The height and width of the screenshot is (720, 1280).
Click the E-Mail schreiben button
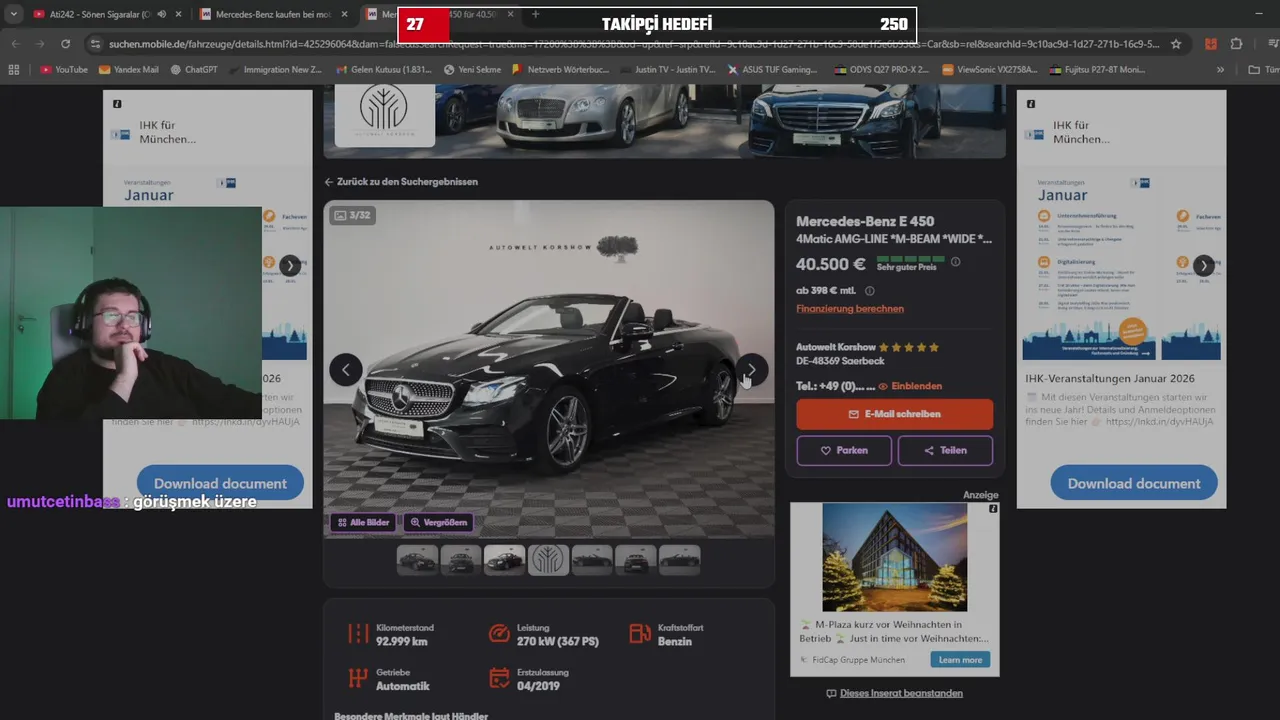895,414
